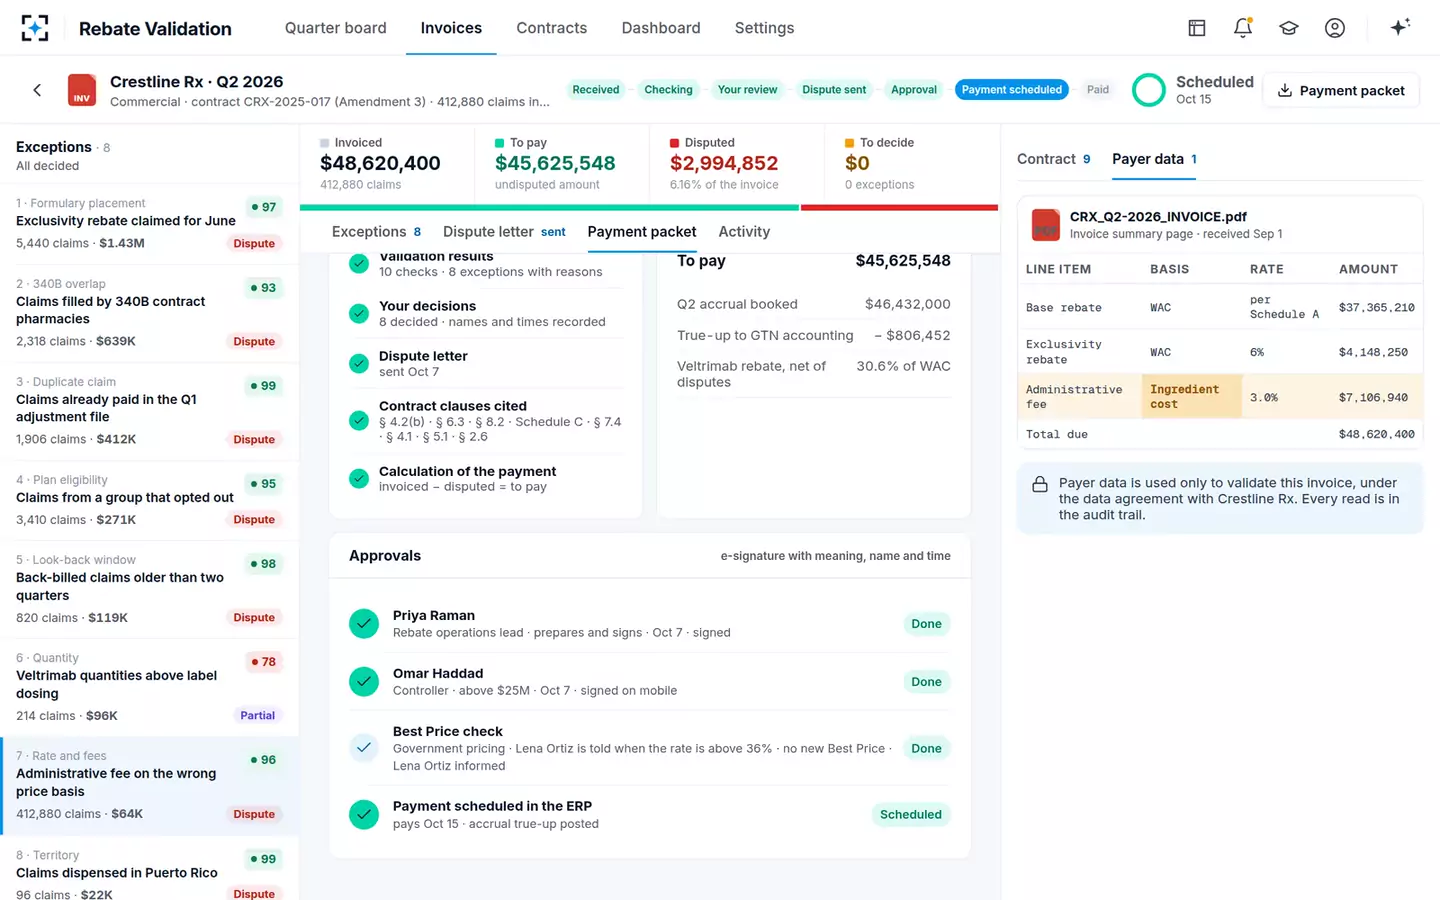Image resolution: width=1440 pixels, height=900 pixels.
Task: Click the Payment scheduled stage pill
Action: 1012,90
